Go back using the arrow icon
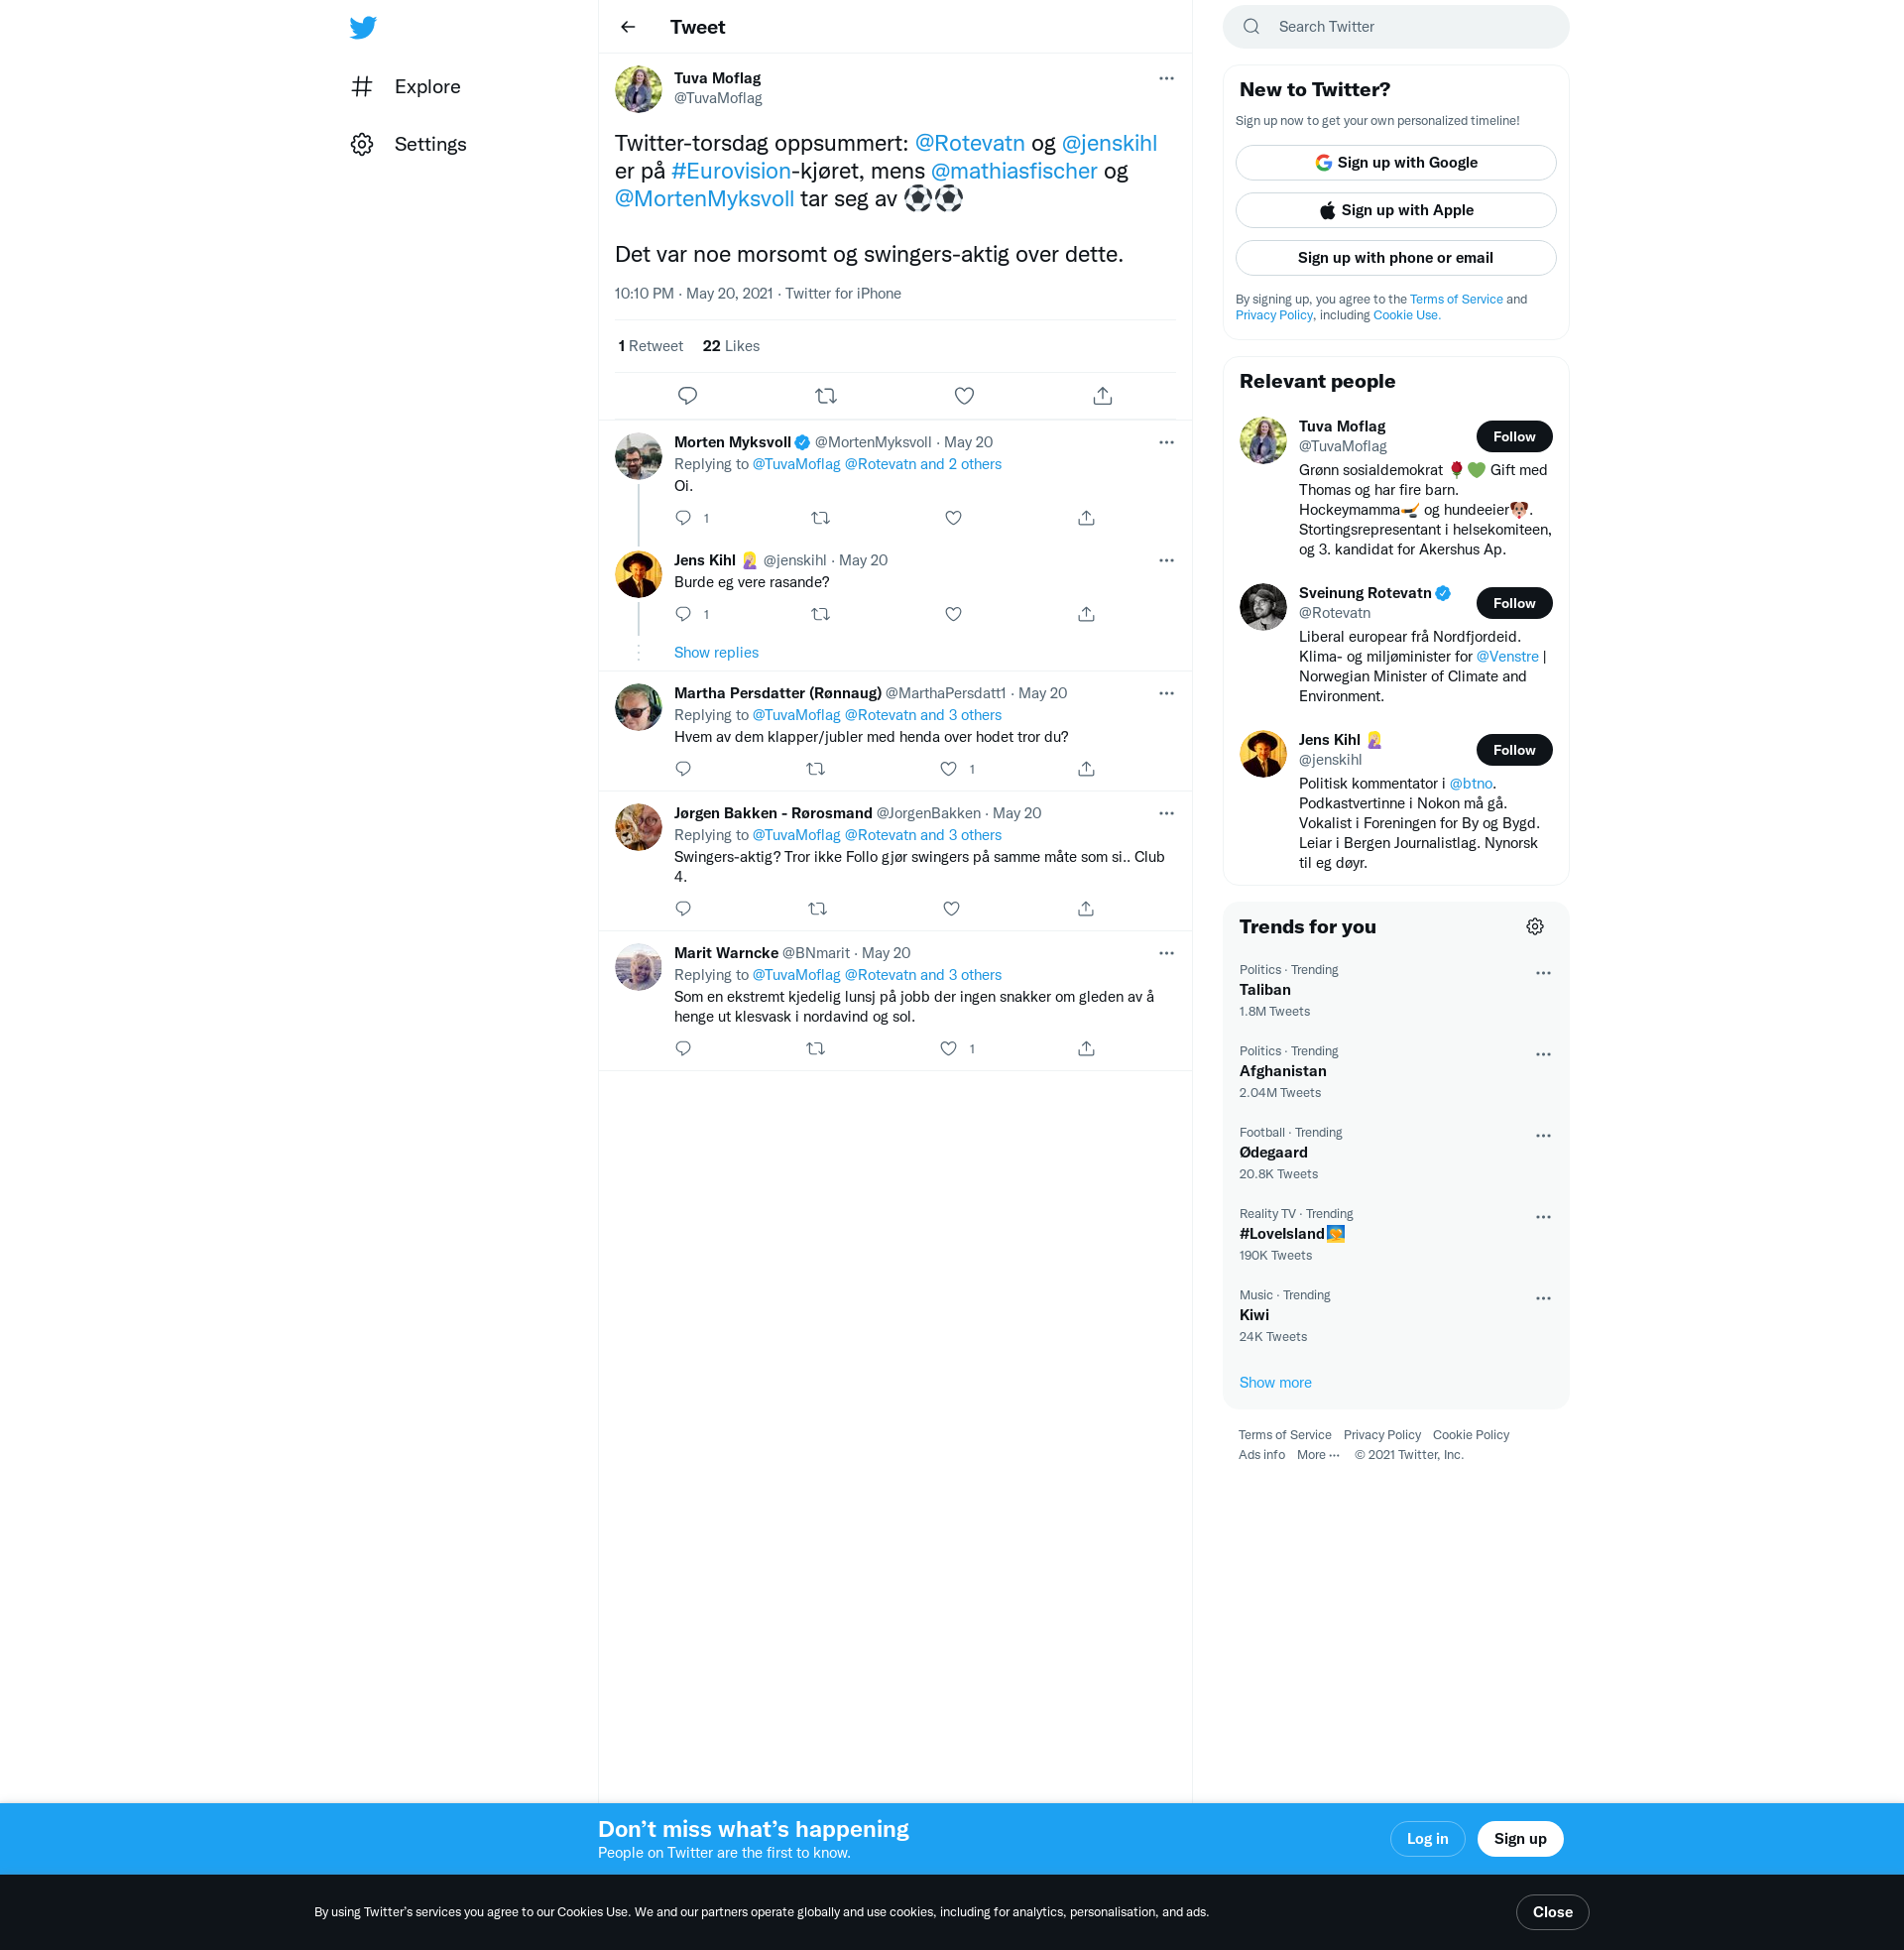 tap(628, 27)
